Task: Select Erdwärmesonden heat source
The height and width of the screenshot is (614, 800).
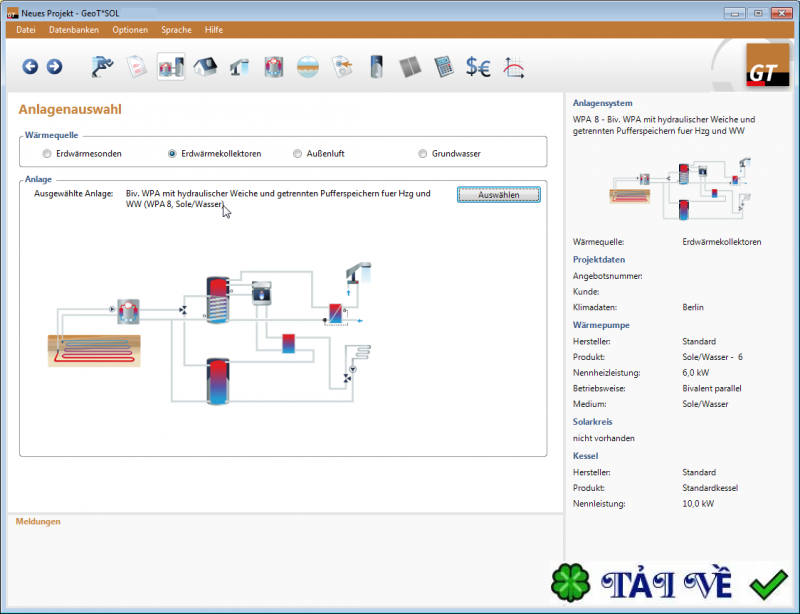Action: click(x=47, y=154)
